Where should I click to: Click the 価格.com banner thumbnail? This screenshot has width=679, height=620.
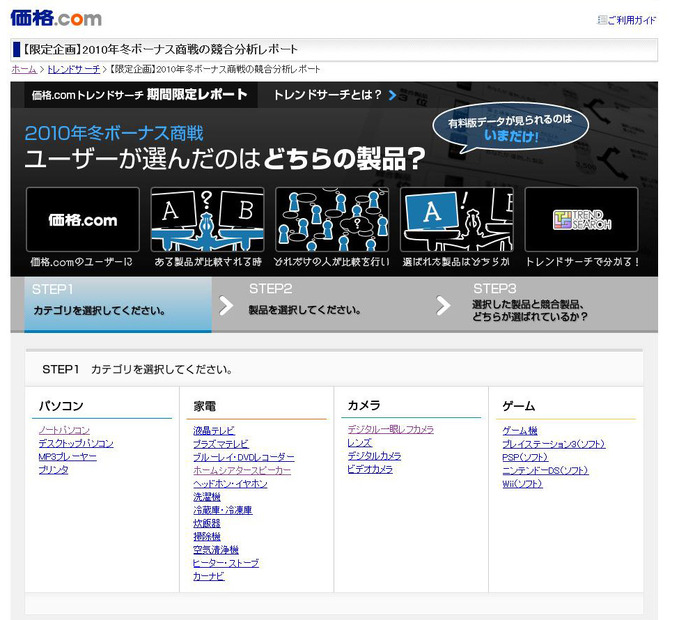coord(83,220)
